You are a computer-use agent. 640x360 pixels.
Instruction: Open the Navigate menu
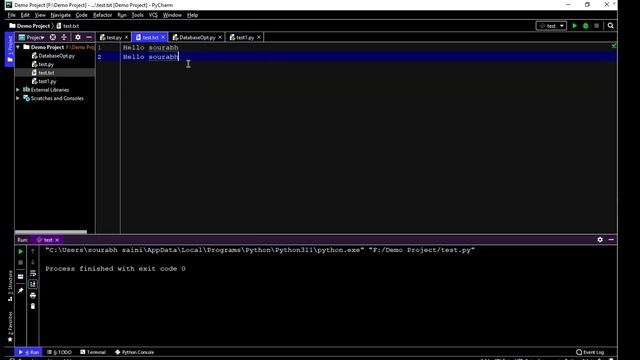pyautogui.click(x=60, y=15)
